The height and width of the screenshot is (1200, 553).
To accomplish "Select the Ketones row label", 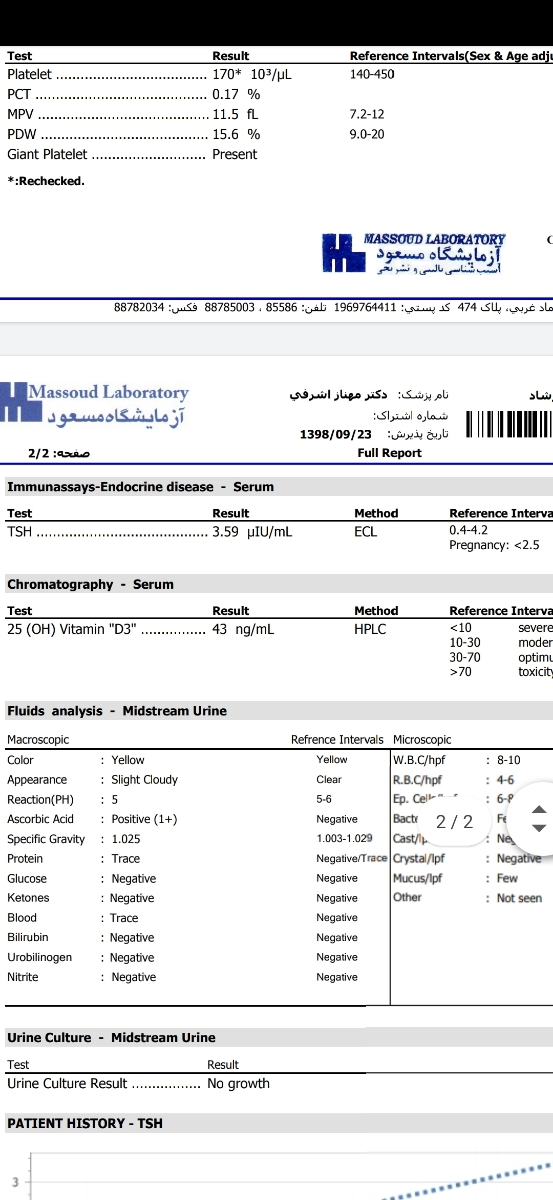I will (x=28, y=898).
